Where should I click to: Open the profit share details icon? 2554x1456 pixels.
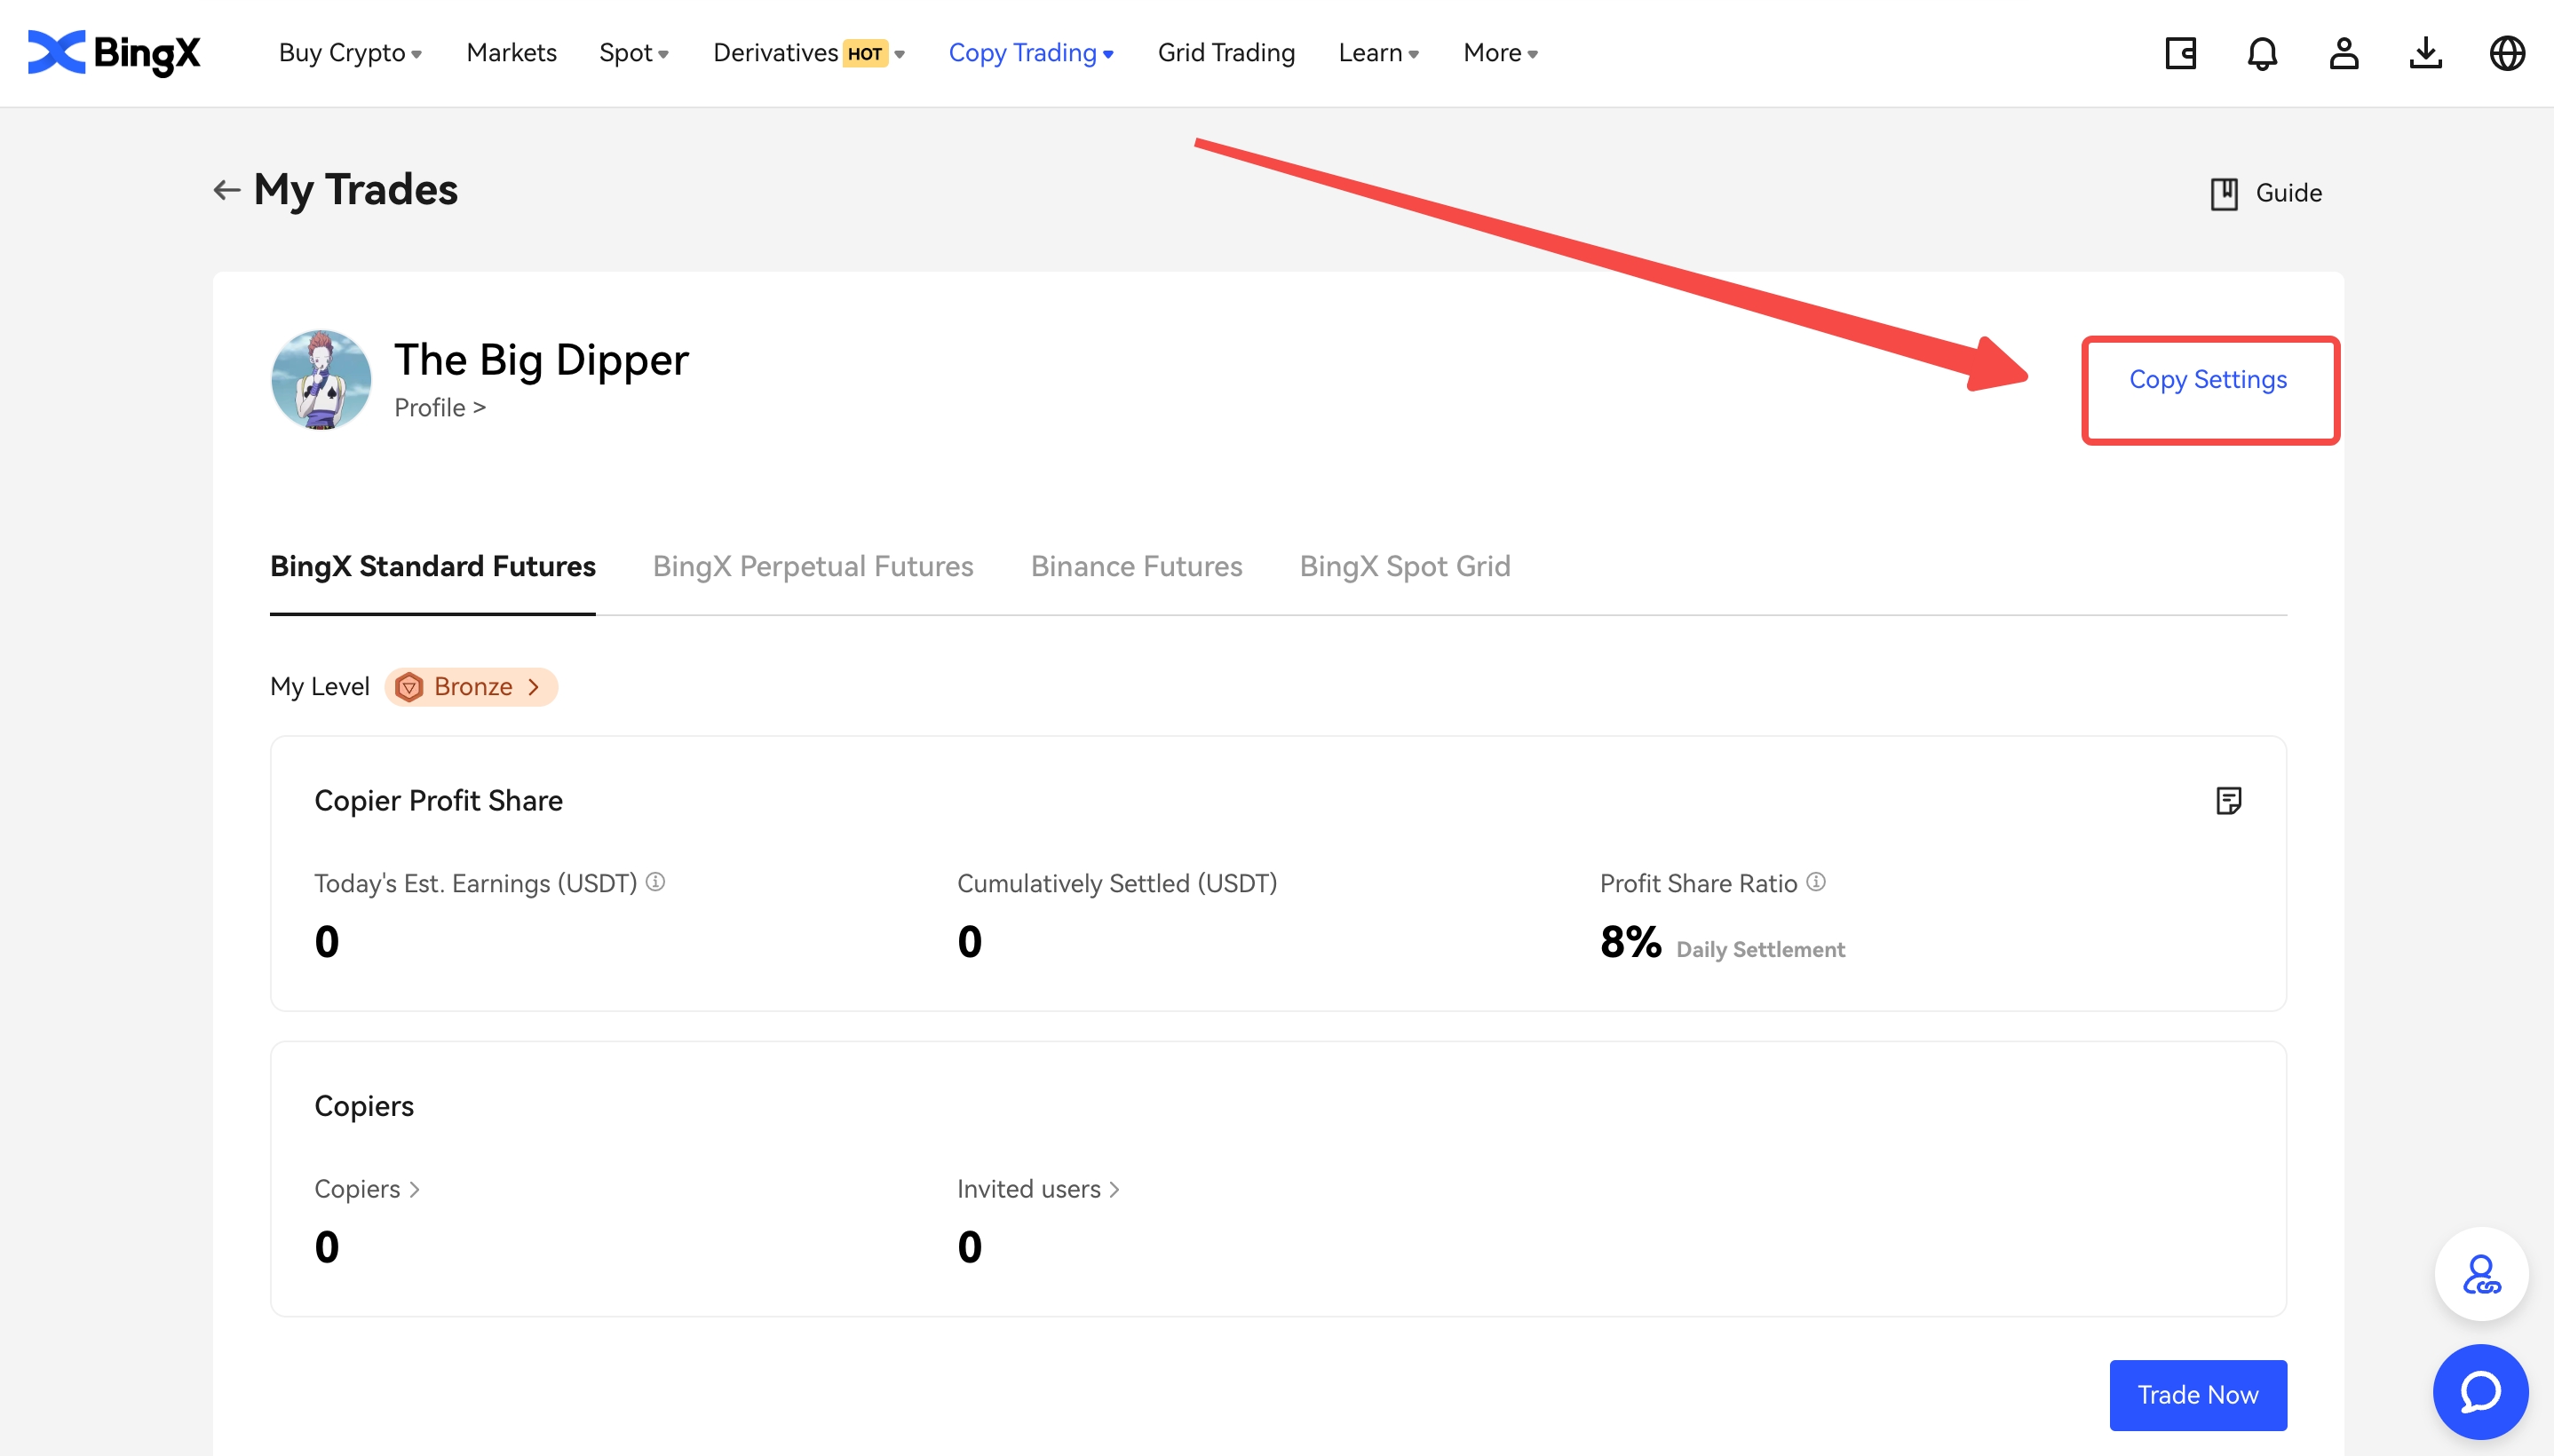click(2228, 800)
